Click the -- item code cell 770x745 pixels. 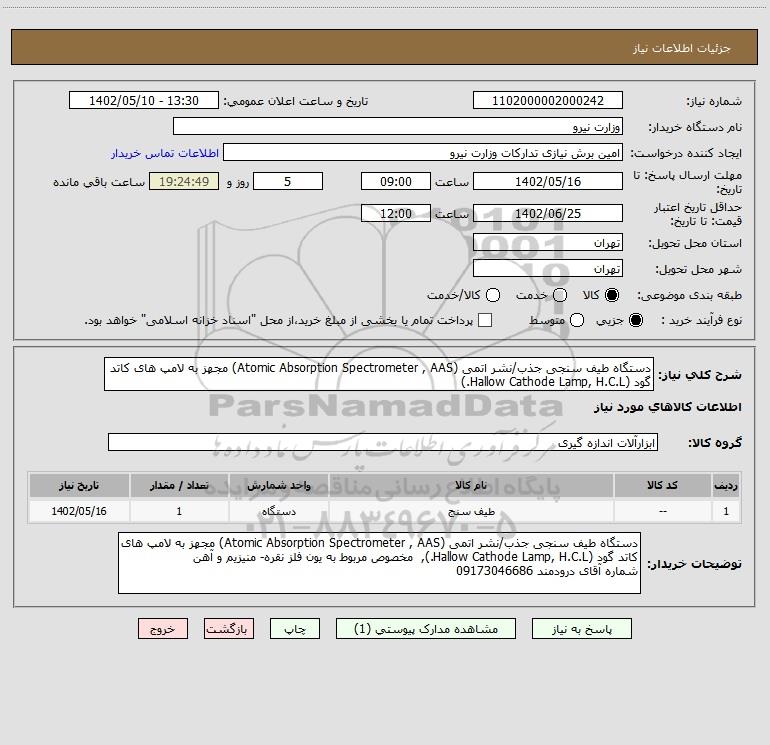click(662, 511)
